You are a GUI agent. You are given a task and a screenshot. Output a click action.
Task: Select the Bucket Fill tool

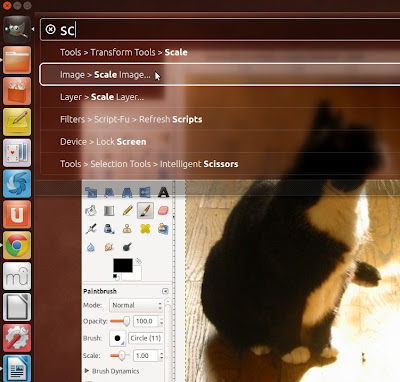point(91,210)
